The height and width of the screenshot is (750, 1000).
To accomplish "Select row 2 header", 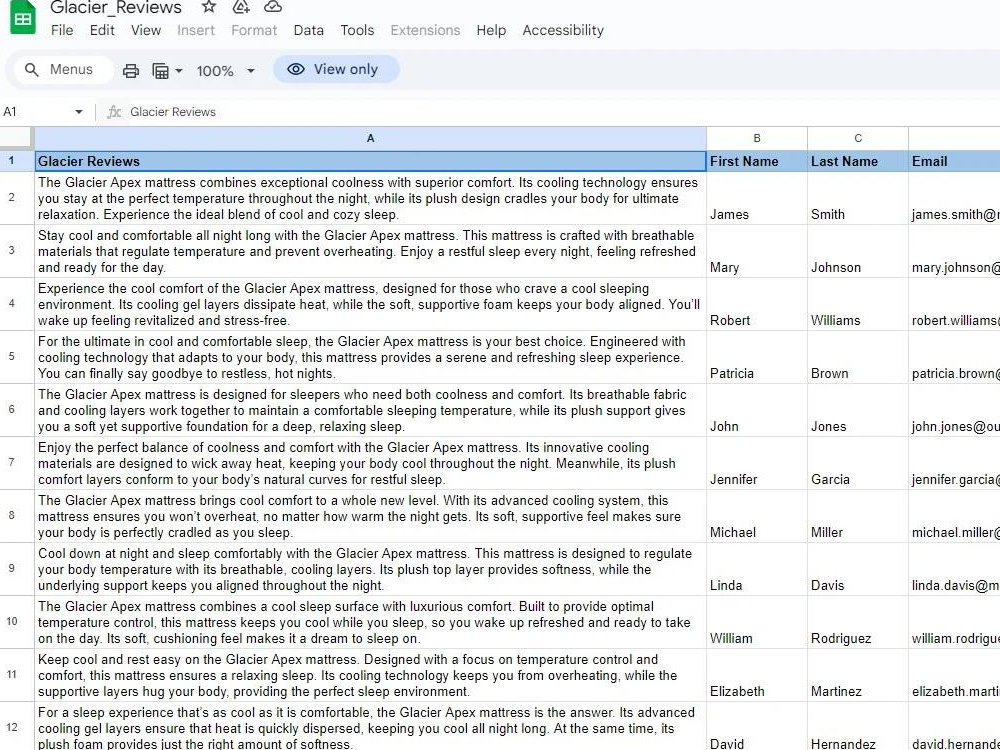I will click(x=11, y=198).
